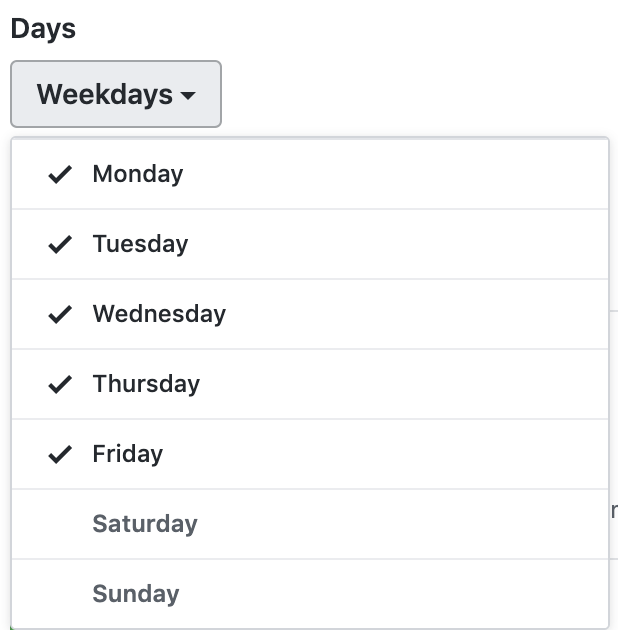
Task: Click the empty check area left of Sunday
Action: coord(60,594)
